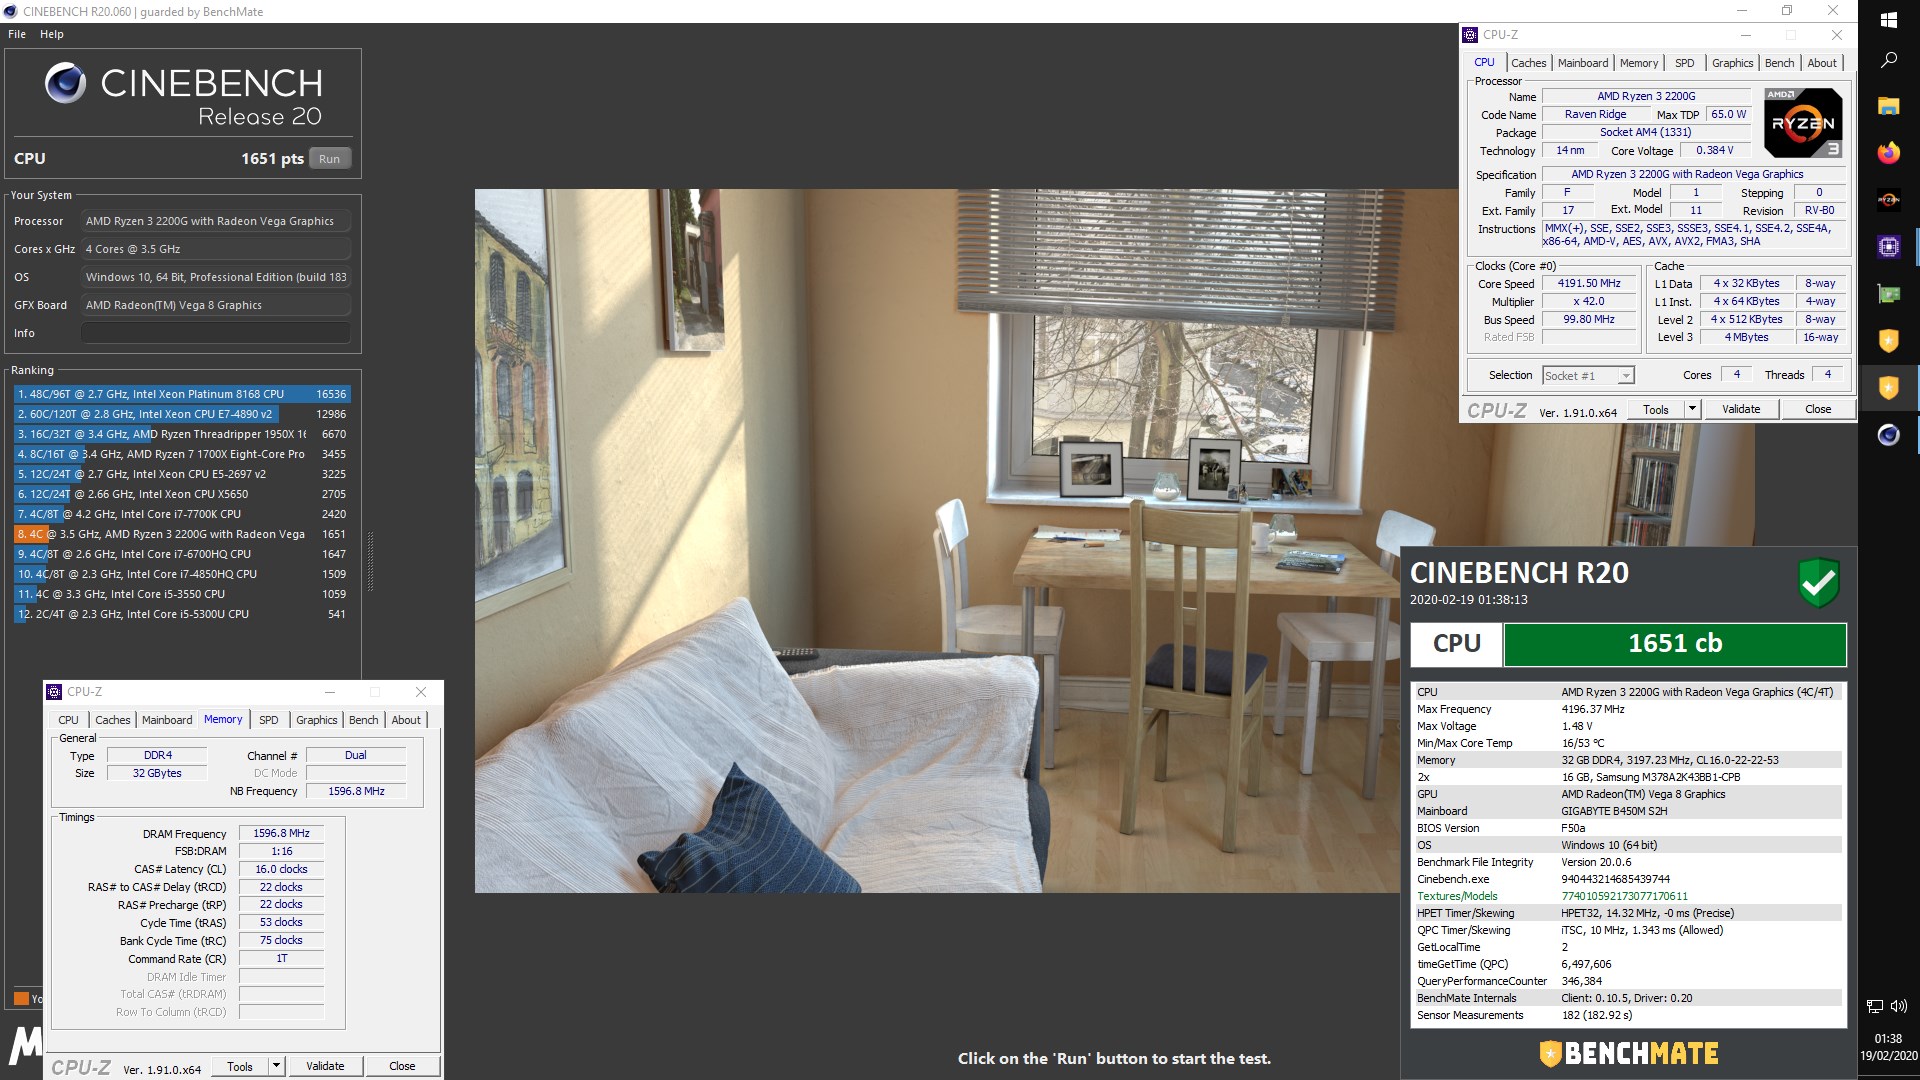Open Caches tab in bottom-left CPU-Z
Screen dimensions: 1920x1080
click(x=112, y=720)
